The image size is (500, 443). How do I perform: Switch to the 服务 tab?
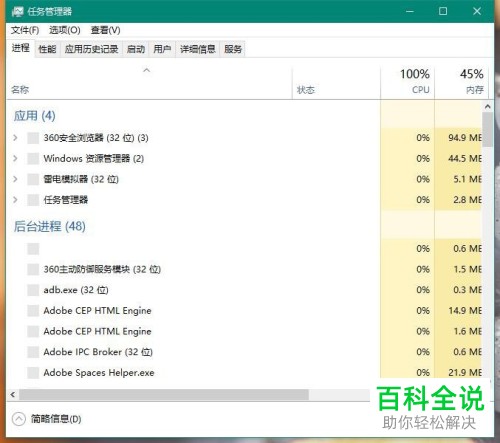(233, 49)
